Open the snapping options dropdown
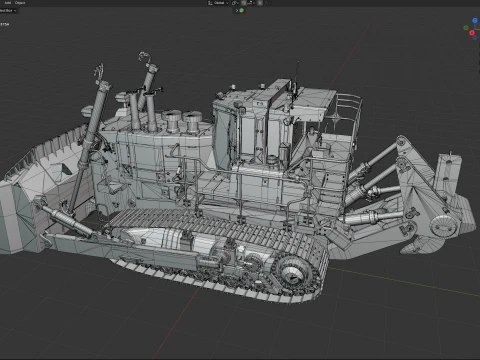Image resolution: width=480 pixels, height=360 pixels. (251, 3)
